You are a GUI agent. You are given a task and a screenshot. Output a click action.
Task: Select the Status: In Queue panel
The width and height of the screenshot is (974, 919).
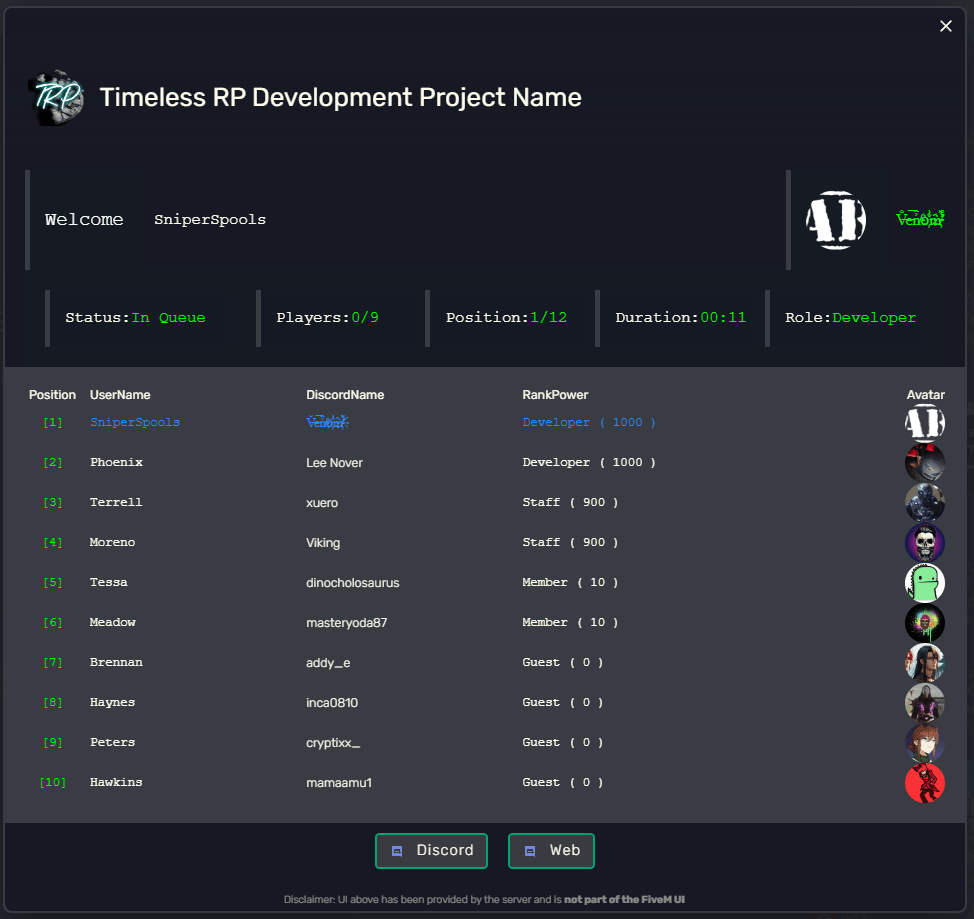136,317
